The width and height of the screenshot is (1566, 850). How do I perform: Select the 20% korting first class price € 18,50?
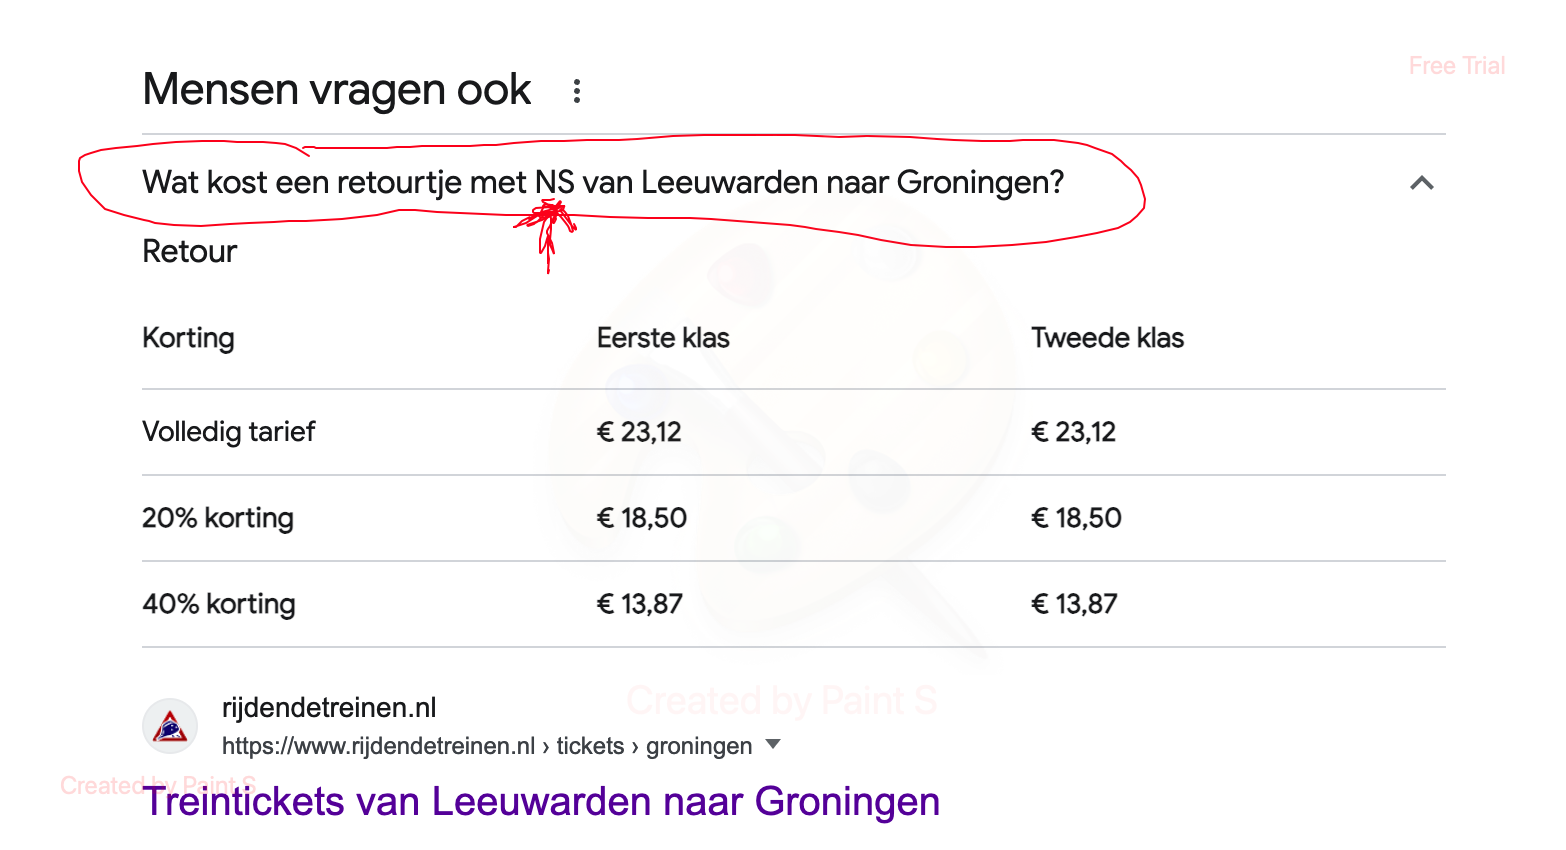642,518
